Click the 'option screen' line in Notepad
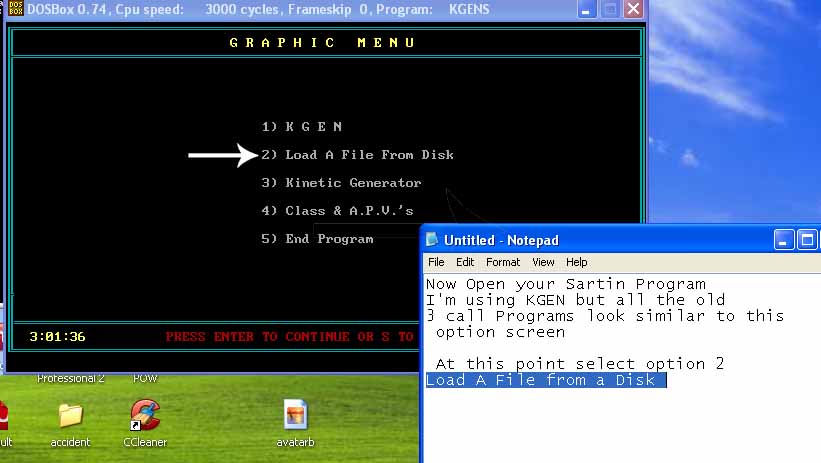This screenshot has width=821, height=463. tap(500, 332)
